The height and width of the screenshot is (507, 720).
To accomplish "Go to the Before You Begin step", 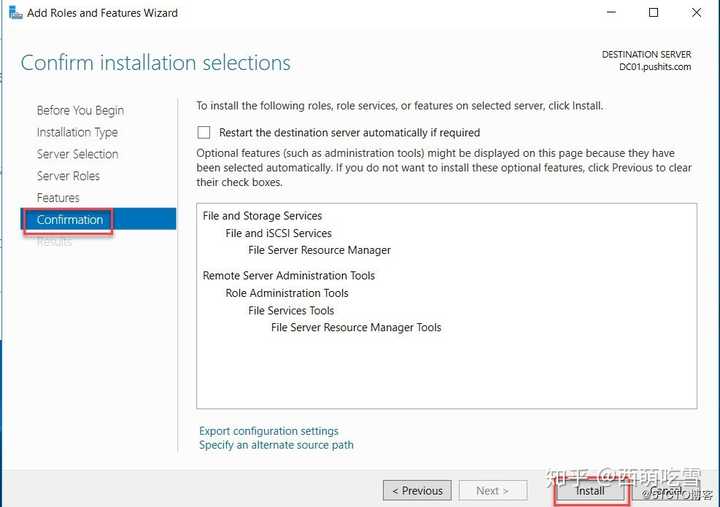I will point(80,111).
